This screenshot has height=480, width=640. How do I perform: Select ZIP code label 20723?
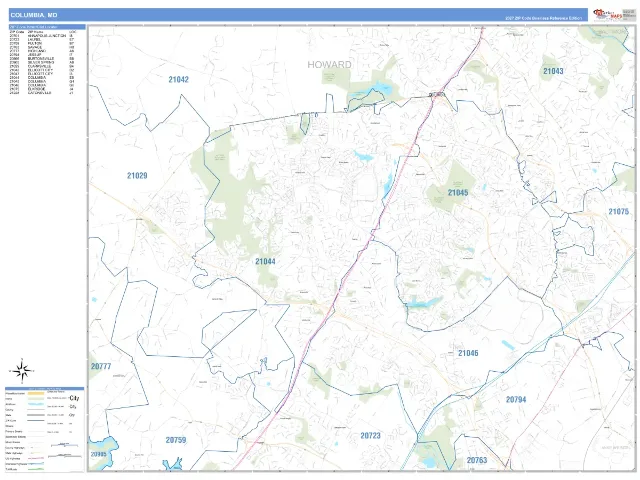click(x=371, y=436)
